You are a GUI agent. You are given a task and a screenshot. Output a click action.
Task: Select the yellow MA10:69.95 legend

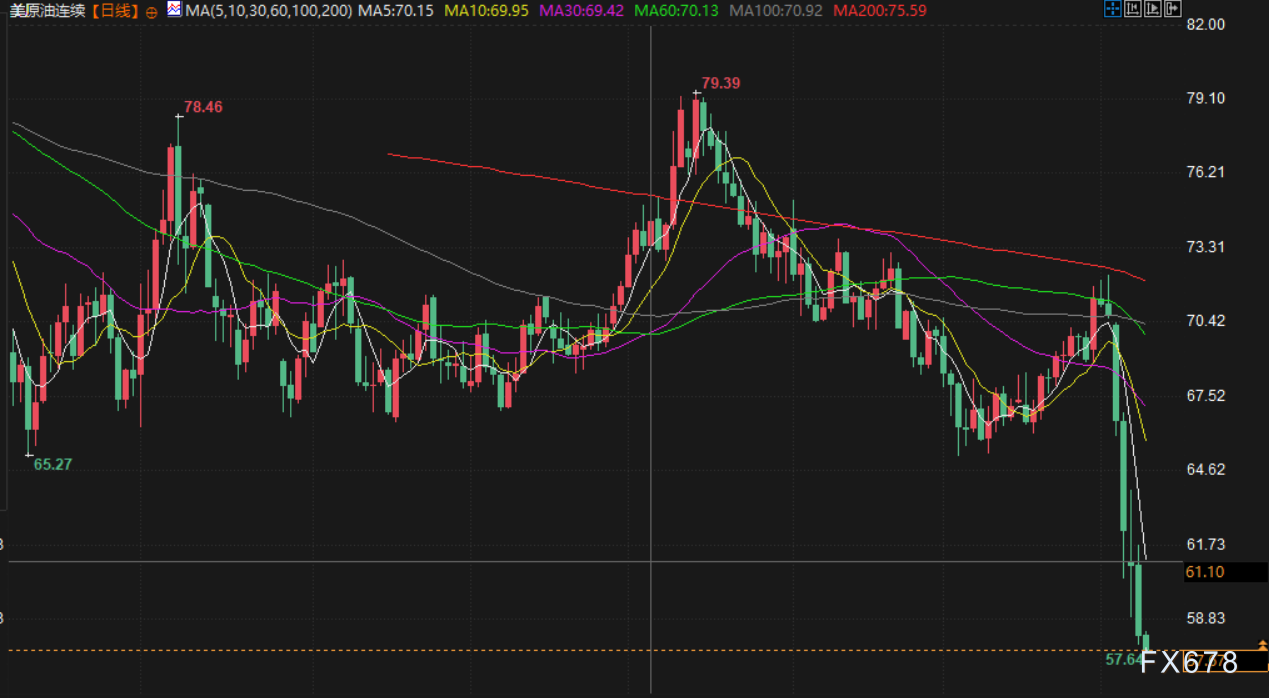pos(487,11)
